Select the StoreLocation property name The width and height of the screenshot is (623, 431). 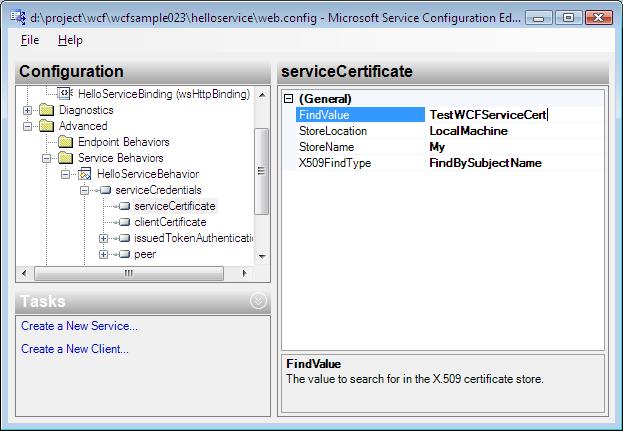coord(360,131)
